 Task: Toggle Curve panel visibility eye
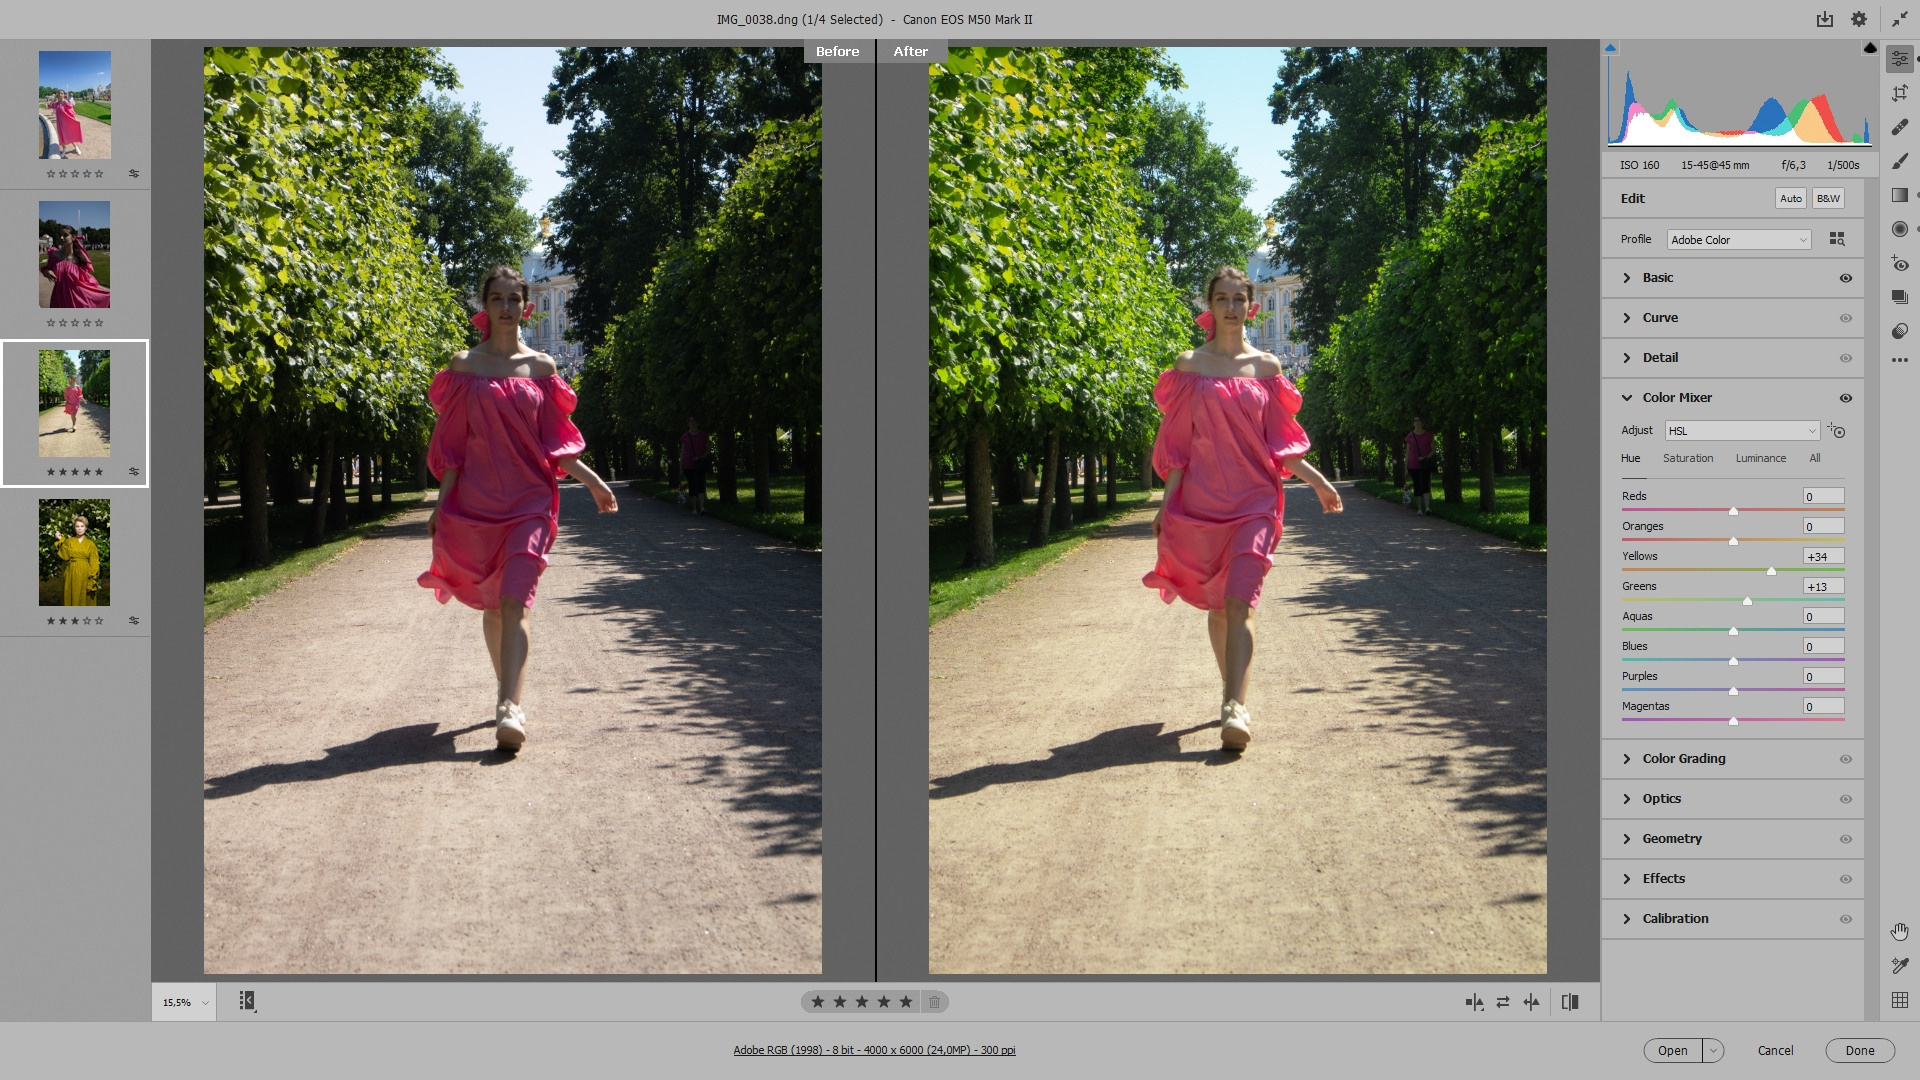[x=1846, y=318]
